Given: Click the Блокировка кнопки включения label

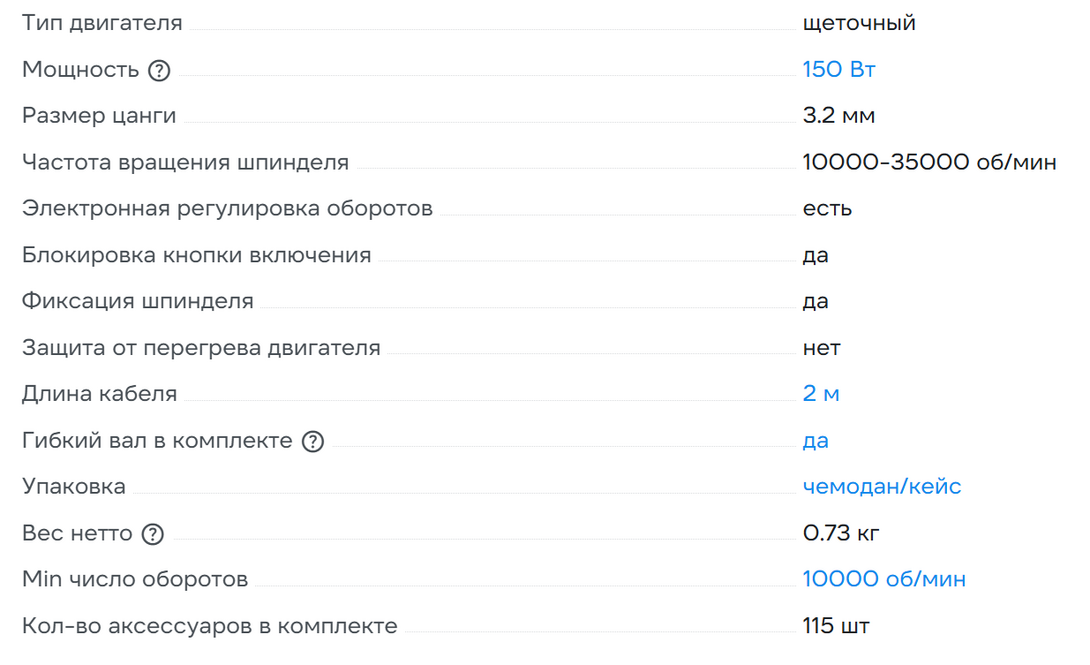Looking at the screenshot, I should (196, 255).
